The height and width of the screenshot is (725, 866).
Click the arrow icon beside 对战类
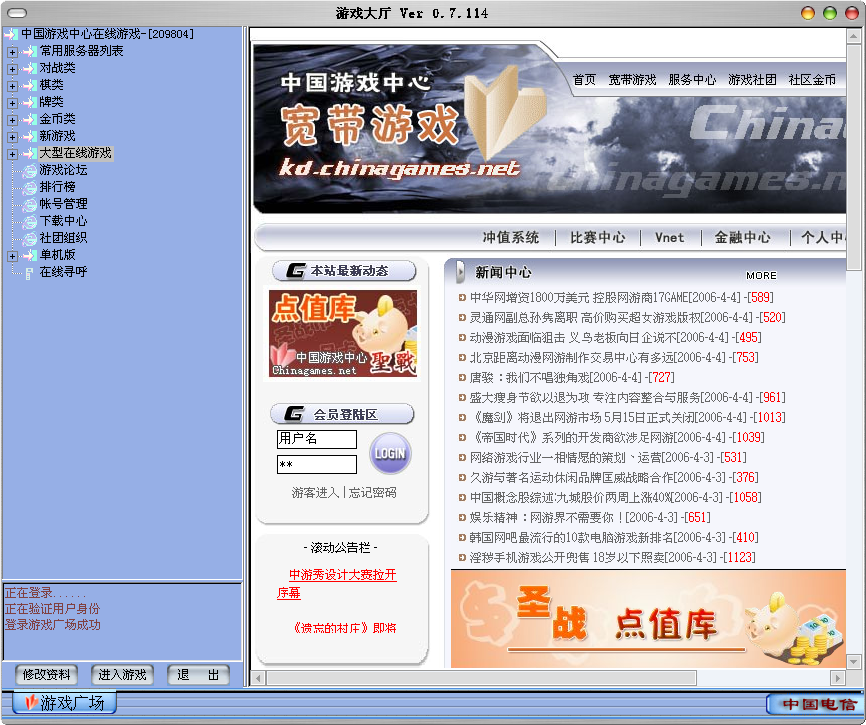tap(29, 69)
